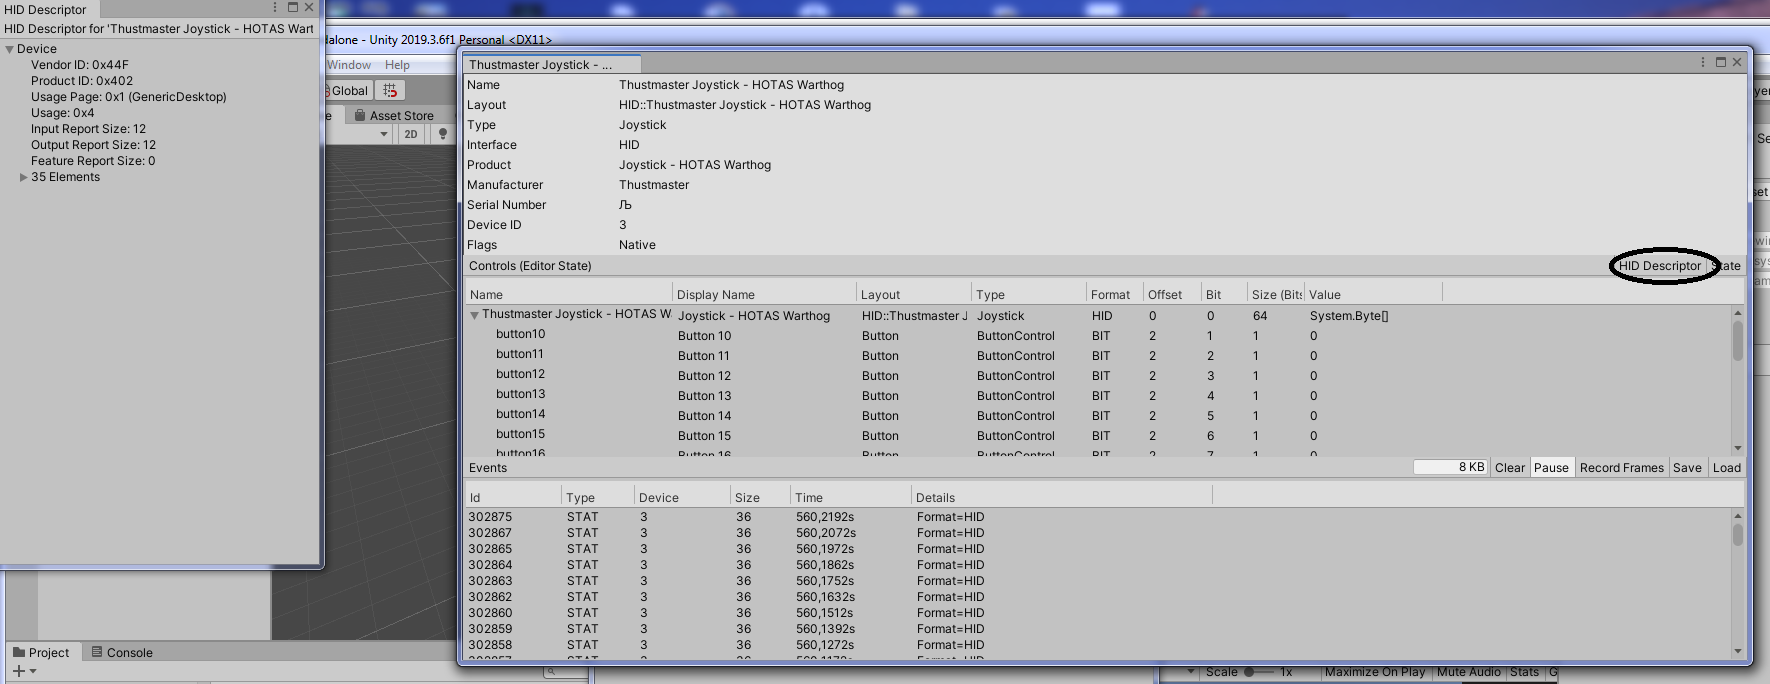Sort controls by the Bit column
Screen dimensions: 1770x684
coord(1223,295)
